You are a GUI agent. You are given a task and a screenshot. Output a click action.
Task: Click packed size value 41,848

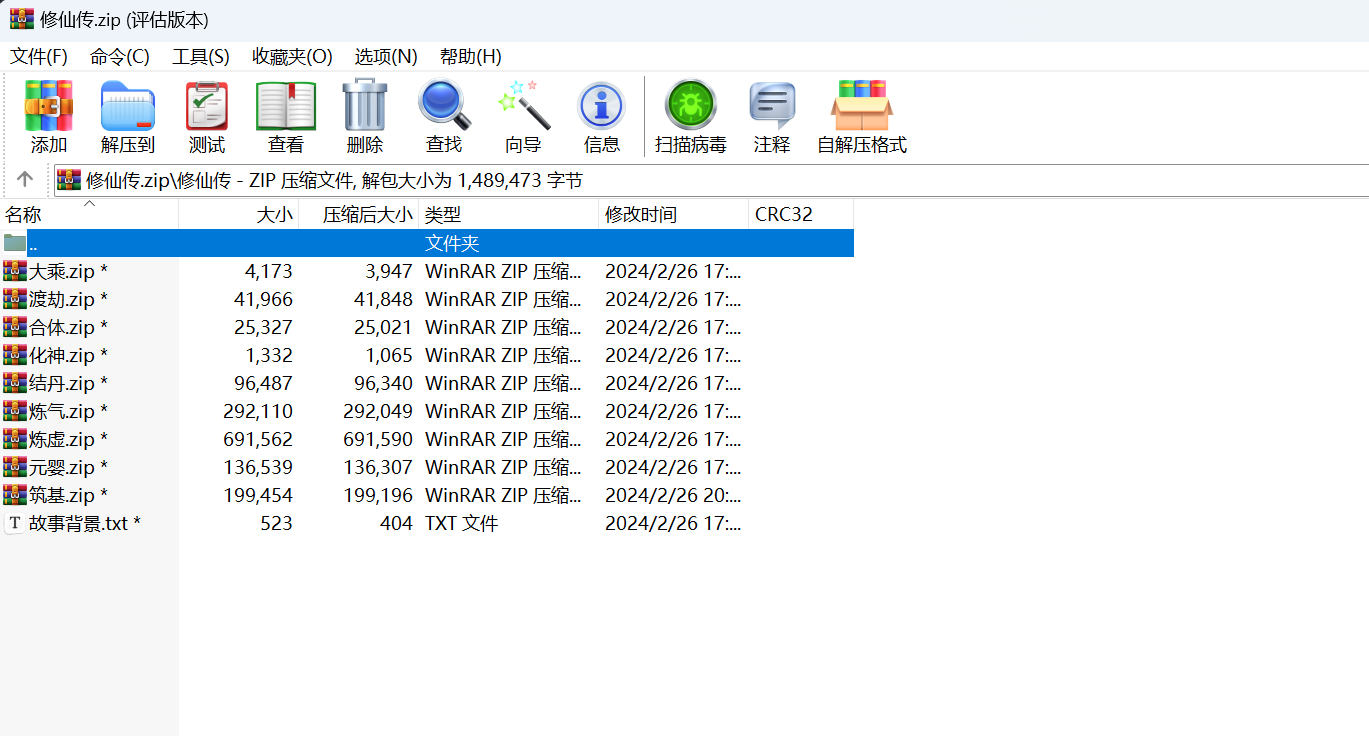tap(384, 299)
